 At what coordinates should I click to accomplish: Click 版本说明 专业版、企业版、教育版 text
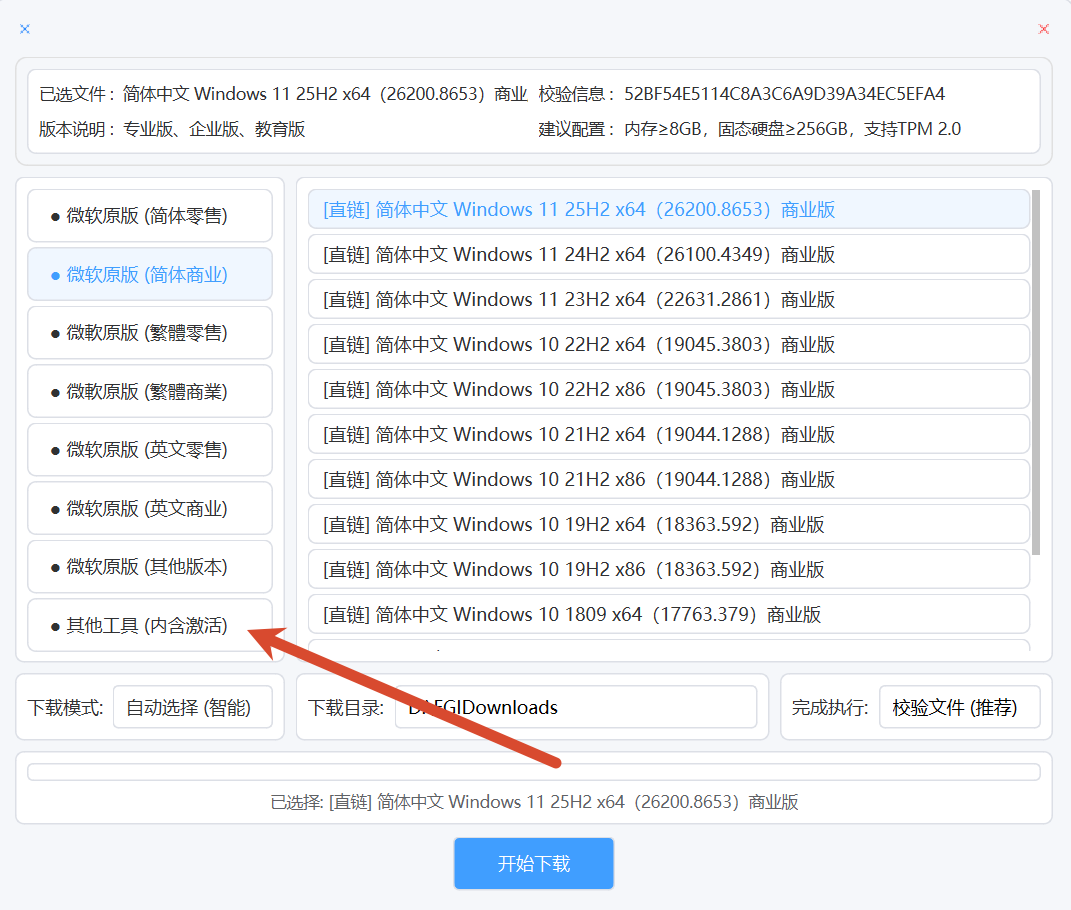tap(171, 129)
